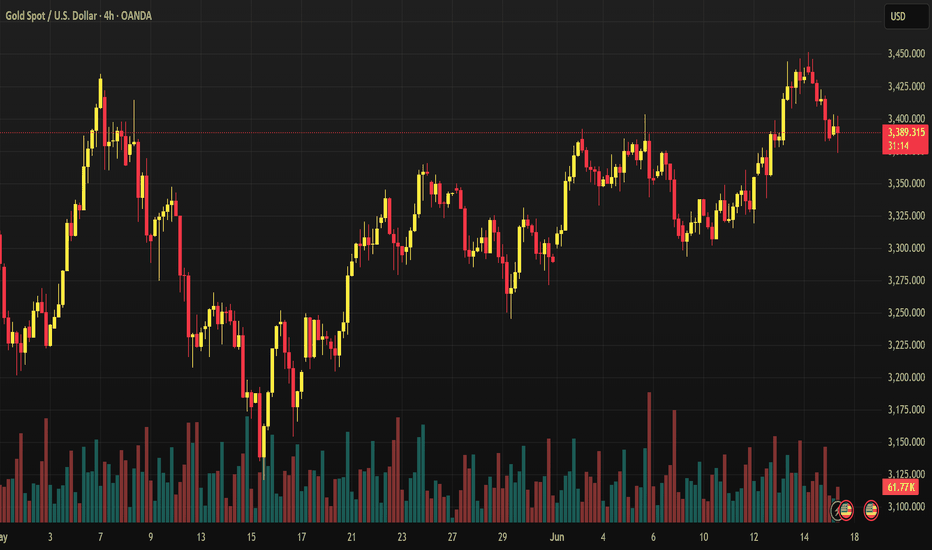
Task: Click the 3,325.000 price axis label
Action: click(x=906, y=216)
